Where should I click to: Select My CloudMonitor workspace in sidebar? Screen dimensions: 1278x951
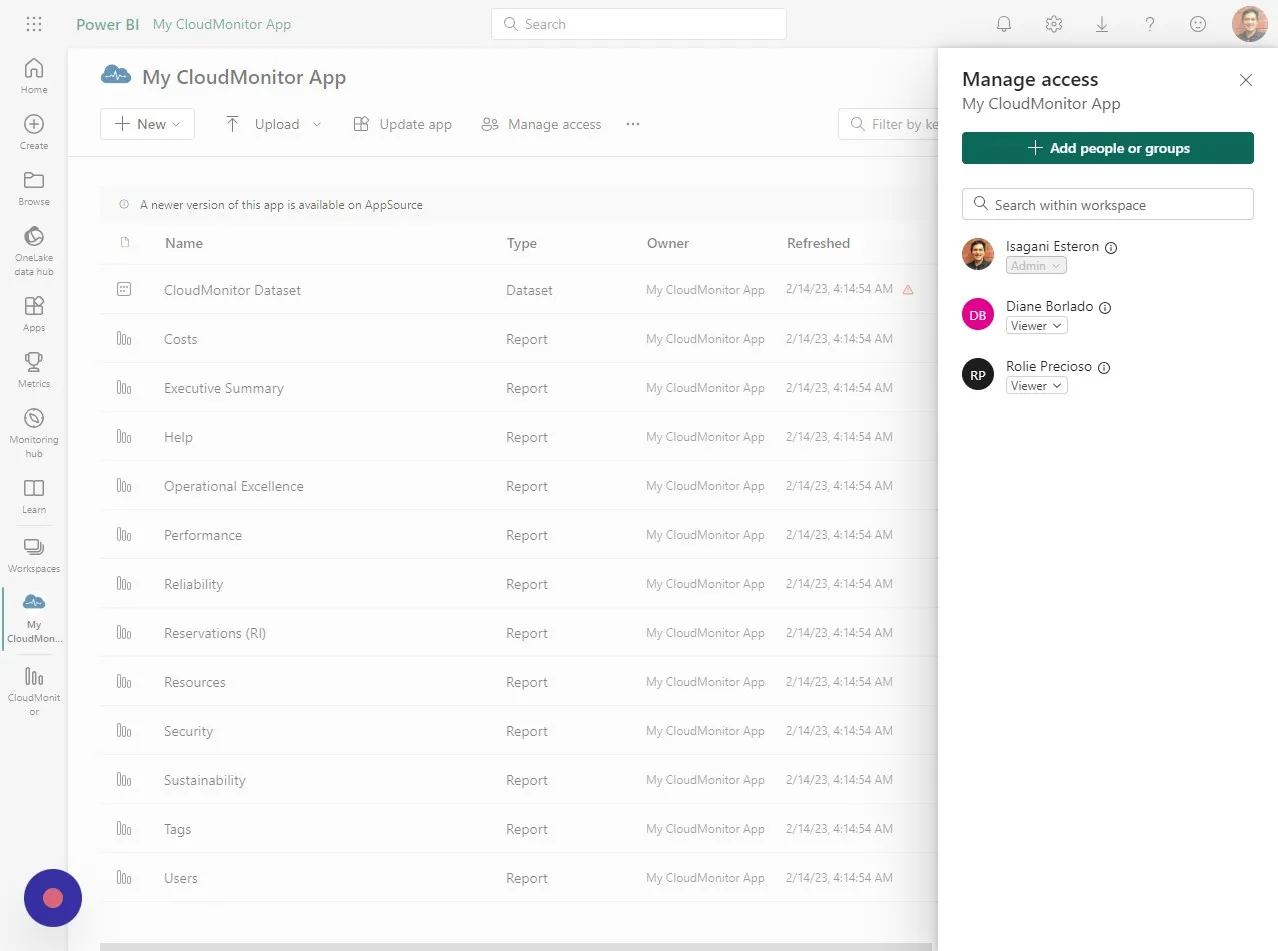(x=34, y=618)
